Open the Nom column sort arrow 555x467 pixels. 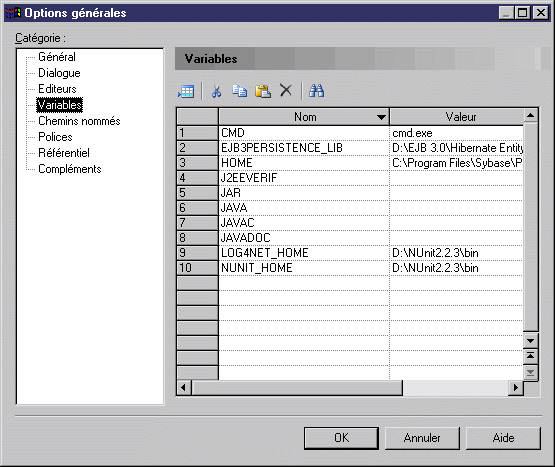(x=381, y=117)
